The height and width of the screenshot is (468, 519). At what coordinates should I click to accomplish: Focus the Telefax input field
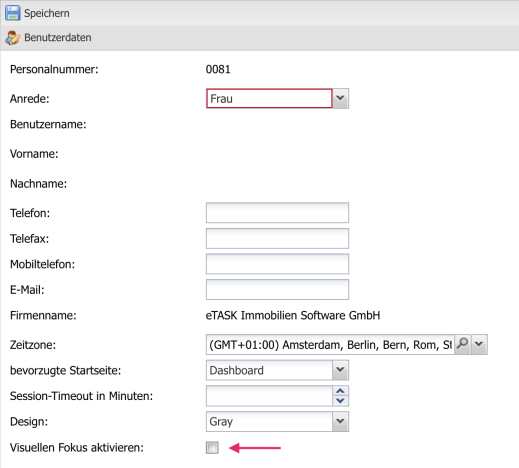click(277, 238)
